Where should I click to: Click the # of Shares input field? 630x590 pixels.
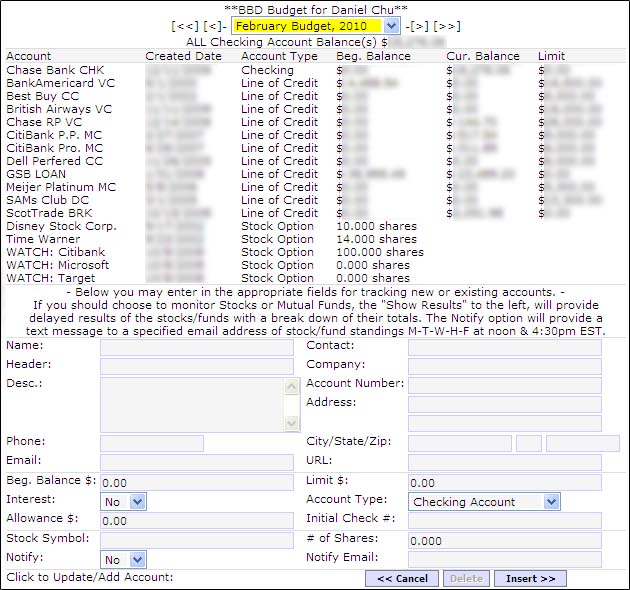pyautogui.click(x=505, y=541)
